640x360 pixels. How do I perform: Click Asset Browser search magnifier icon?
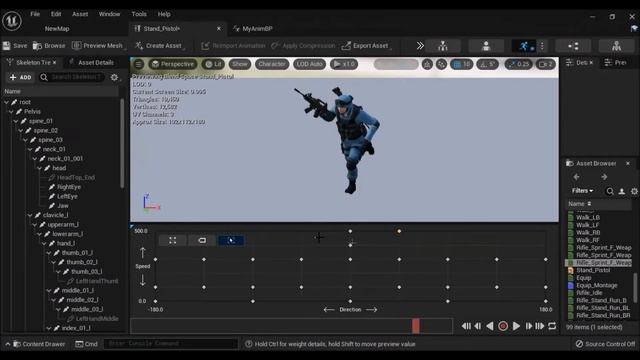point(610,191)
